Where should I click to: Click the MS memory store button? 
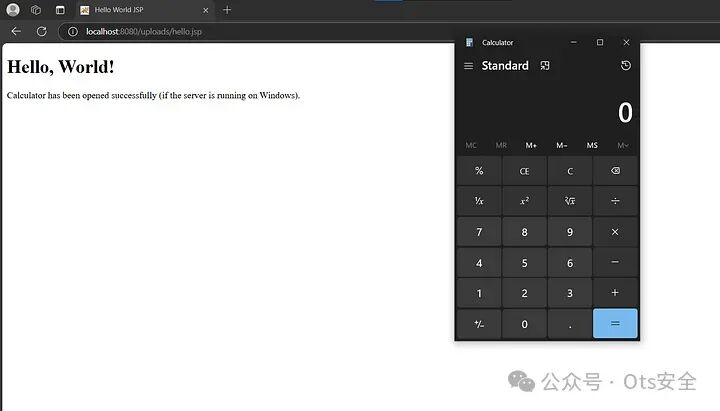(x=592, y=145)
